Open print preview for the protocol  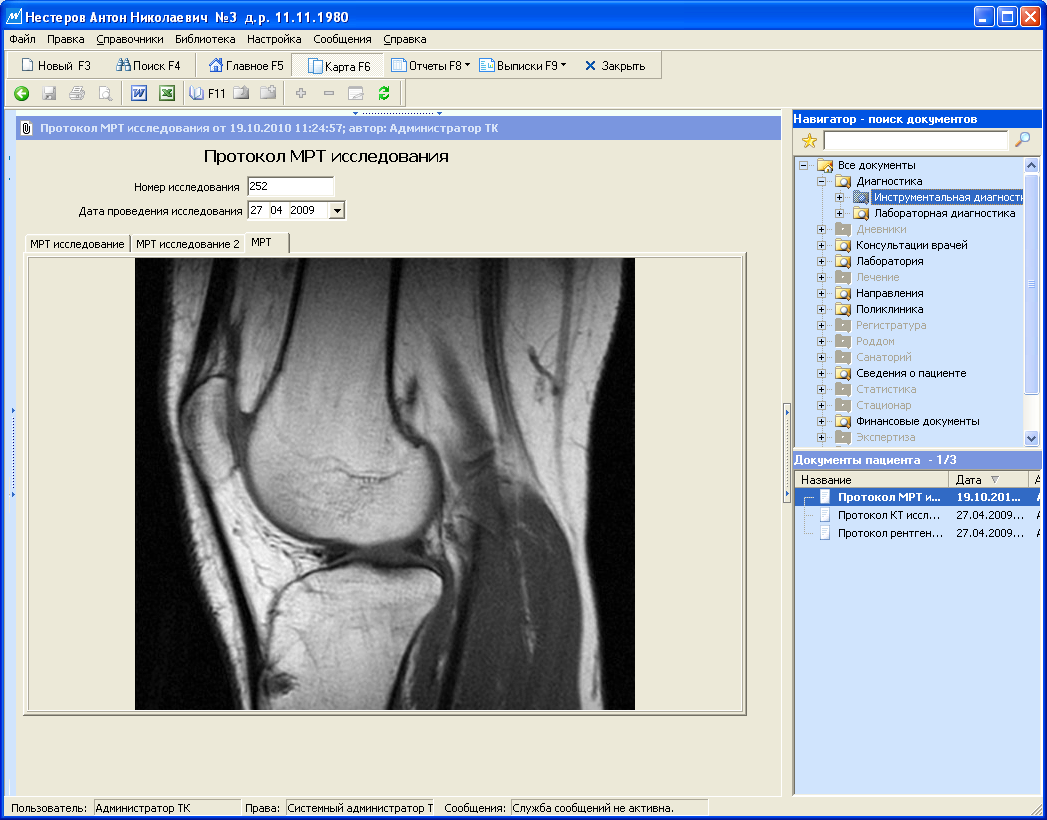104,92
